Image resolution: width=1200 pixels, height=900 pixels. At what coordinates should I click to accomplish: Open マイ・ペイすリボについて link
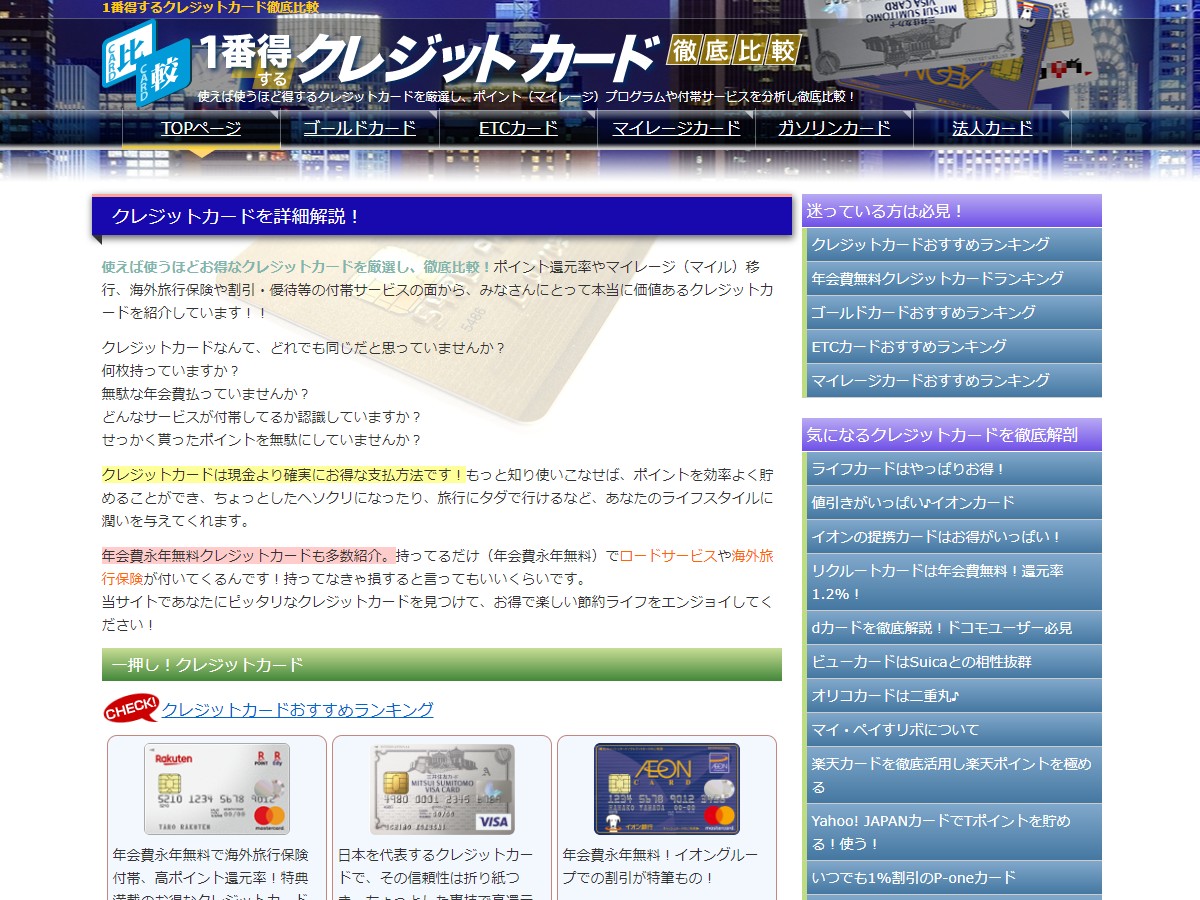coord(952,730)
